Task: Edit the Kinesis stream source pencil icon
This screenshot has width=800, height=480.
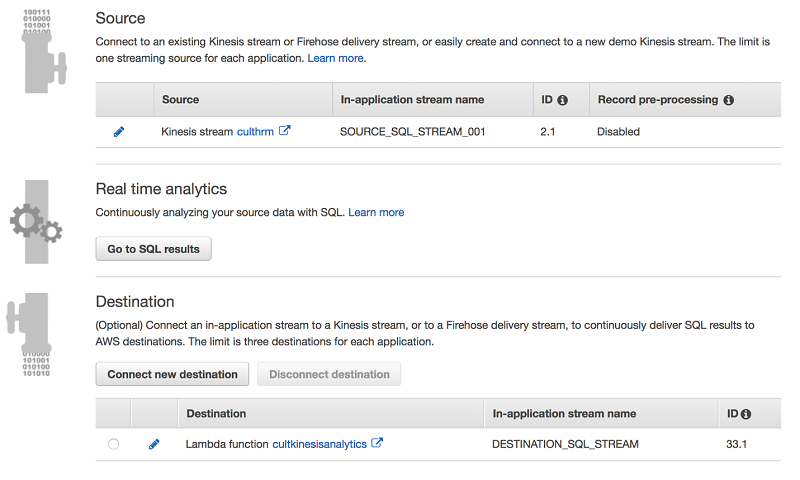Action: [119, 132]
